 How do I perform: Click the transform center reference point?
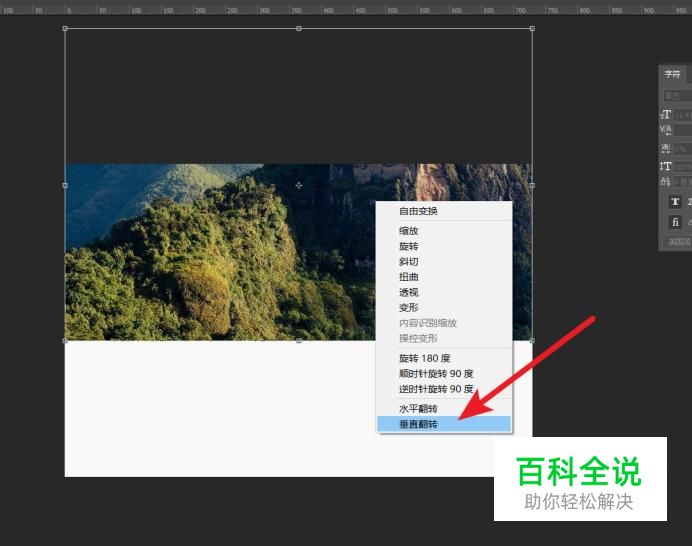pos(299,185)
